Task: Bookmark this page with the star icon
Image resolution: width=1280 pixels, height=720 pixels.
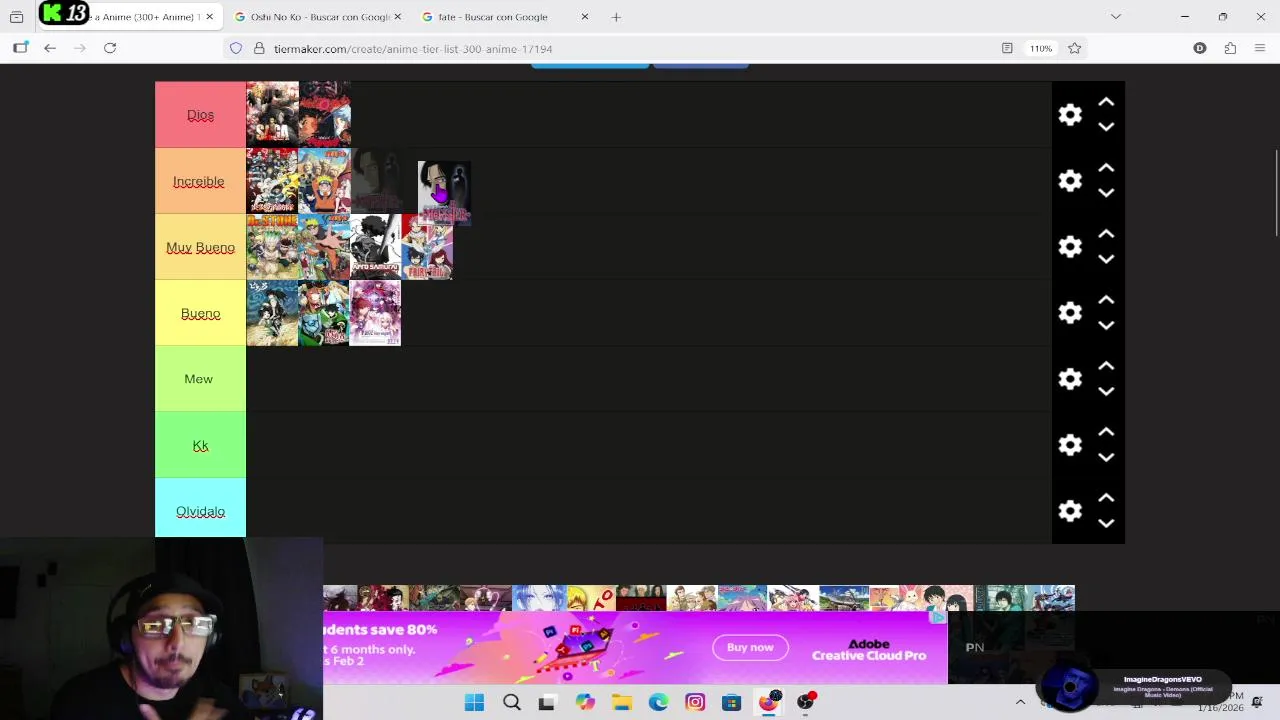Action: (x=1074, y=48)
